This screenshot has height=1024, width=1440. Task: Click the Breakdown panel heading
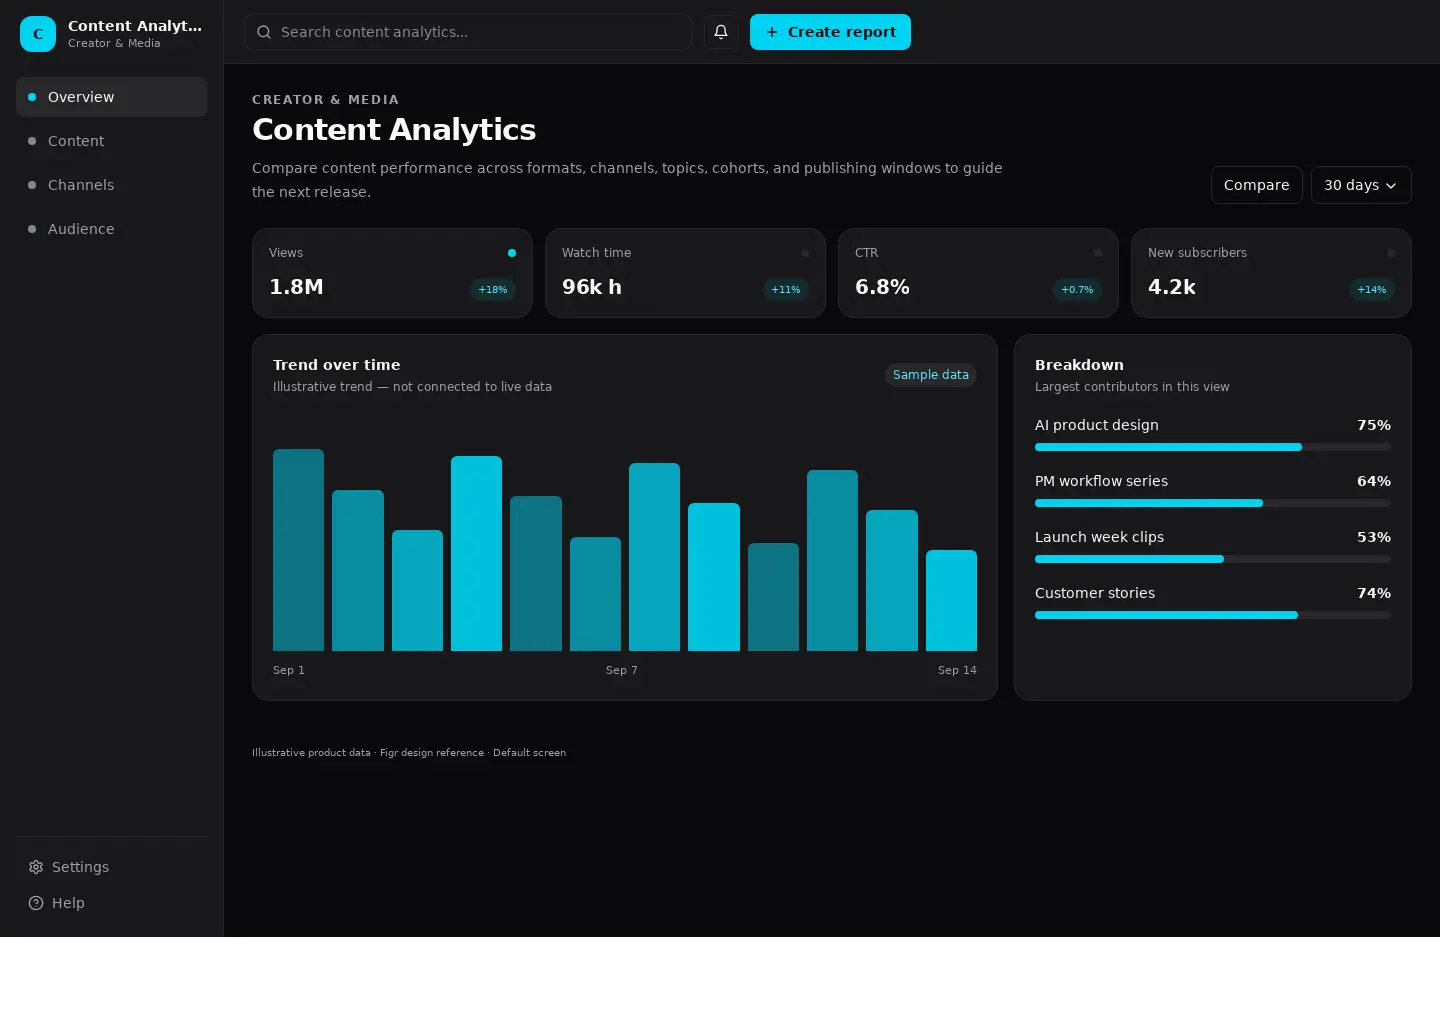click(x=1079, y=365)
